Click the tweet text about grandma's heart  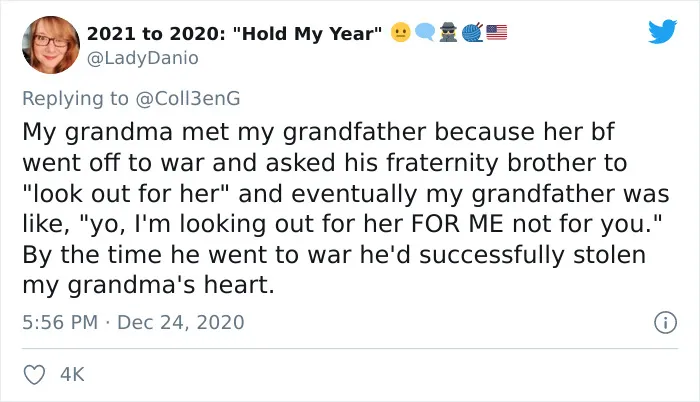tap(346, 208)
